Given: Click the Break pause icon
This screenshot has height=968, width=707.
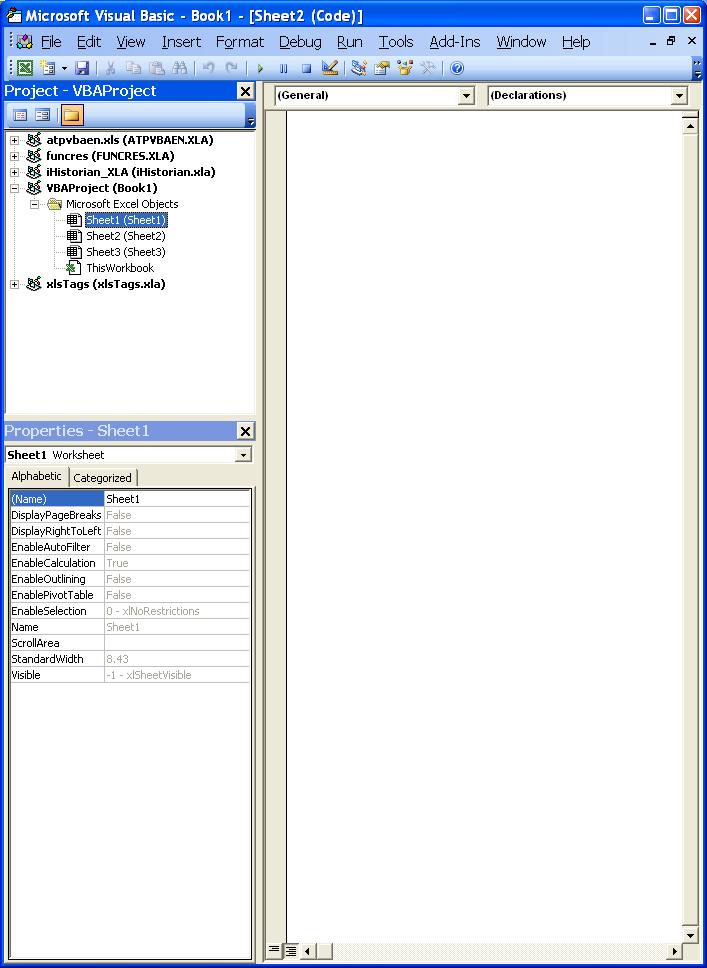Looking at the screenshot, I should (283, 68).
